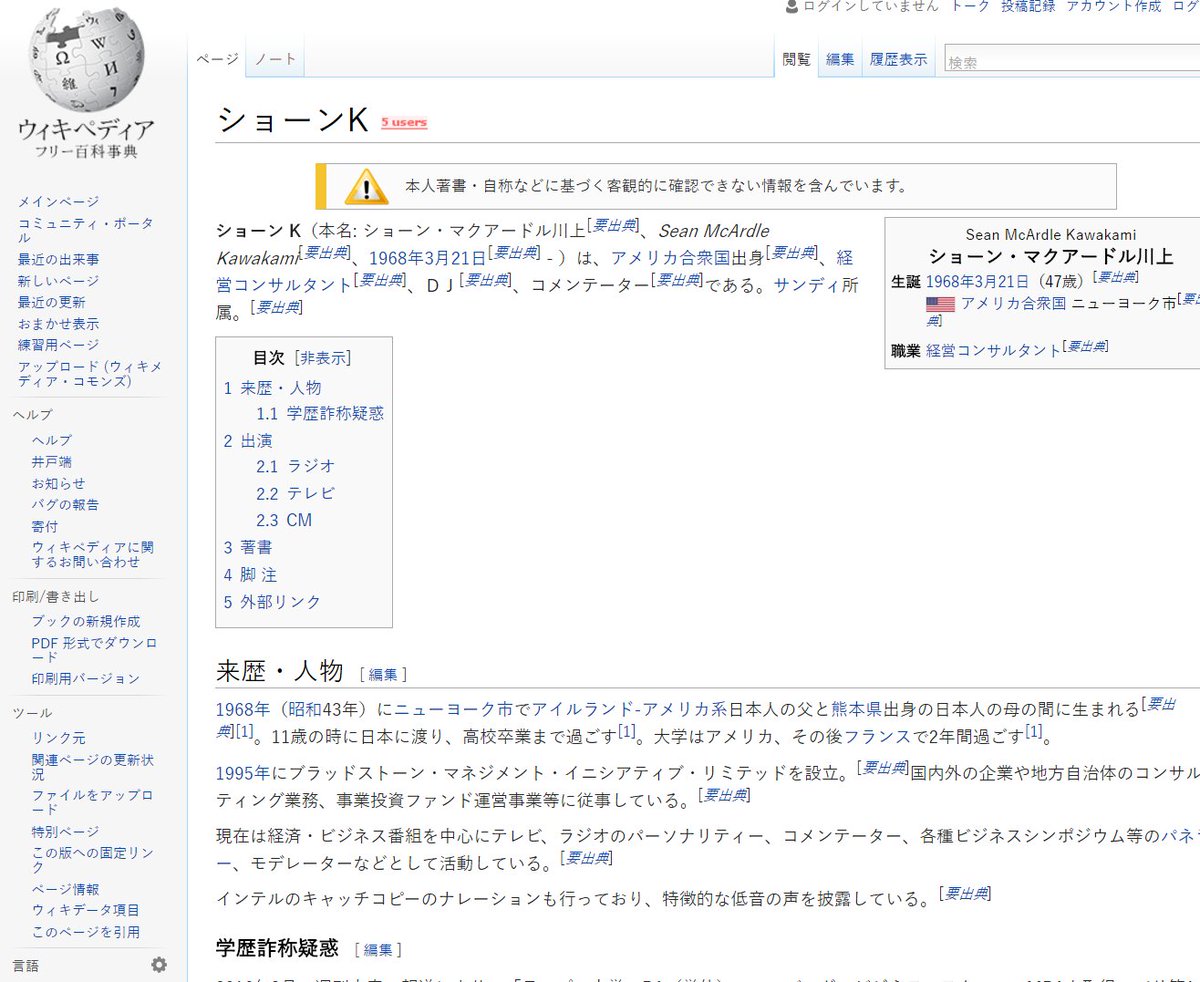Screen dimensions: 1200x982
Task: Open 1995年 link in article body
Action: click(243, 773)
